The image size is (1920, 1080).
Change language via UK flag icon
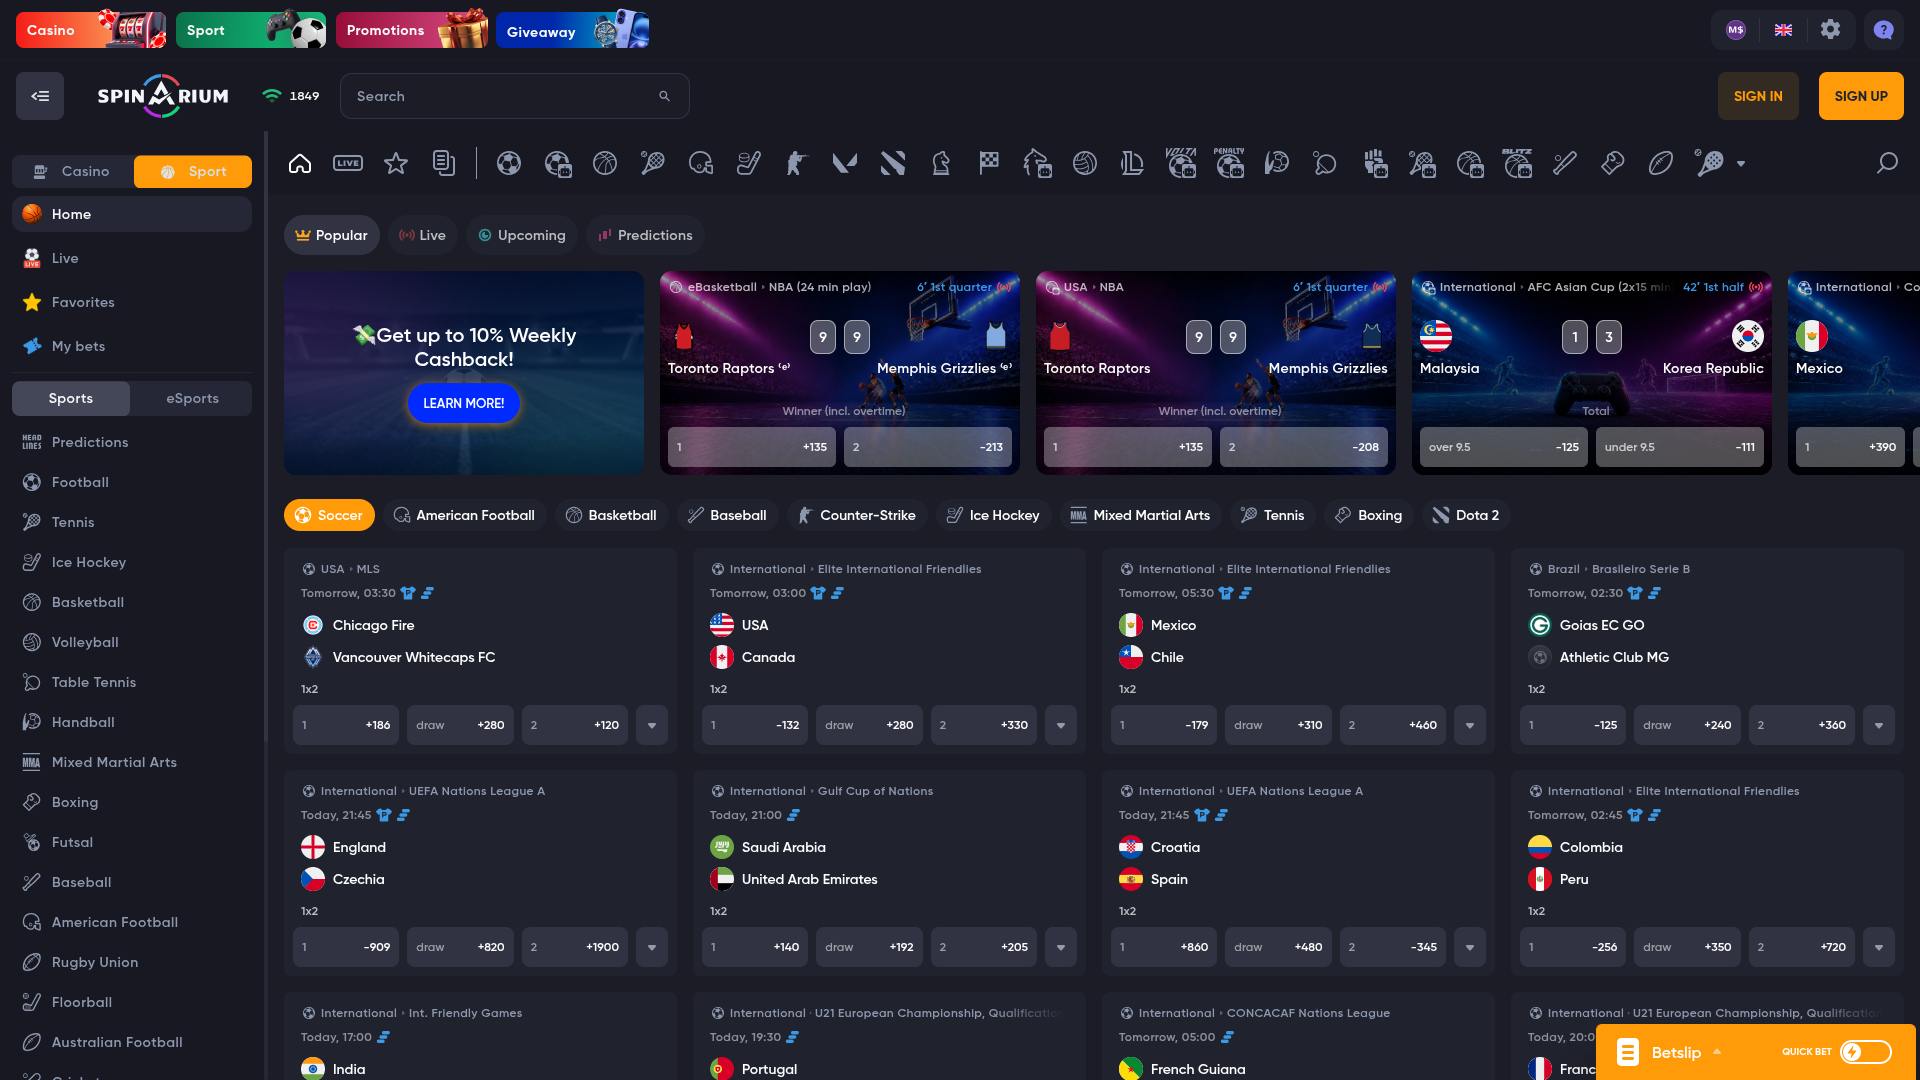coord(1783,30)
